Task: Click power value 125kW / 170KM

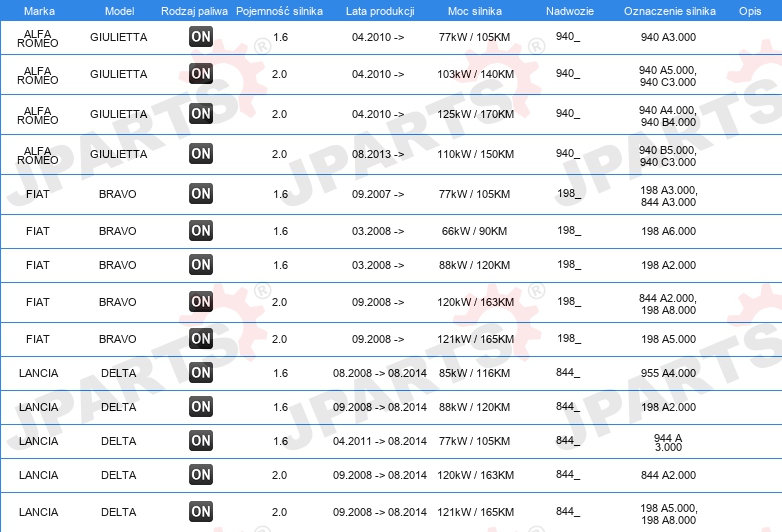Action: click(x=475, y=114)
